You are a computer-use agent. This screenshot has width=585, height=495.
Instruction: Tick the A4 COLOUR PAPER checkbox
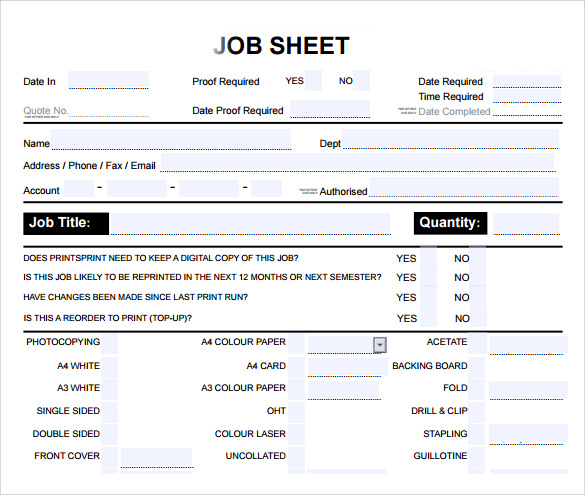[297, 344]
